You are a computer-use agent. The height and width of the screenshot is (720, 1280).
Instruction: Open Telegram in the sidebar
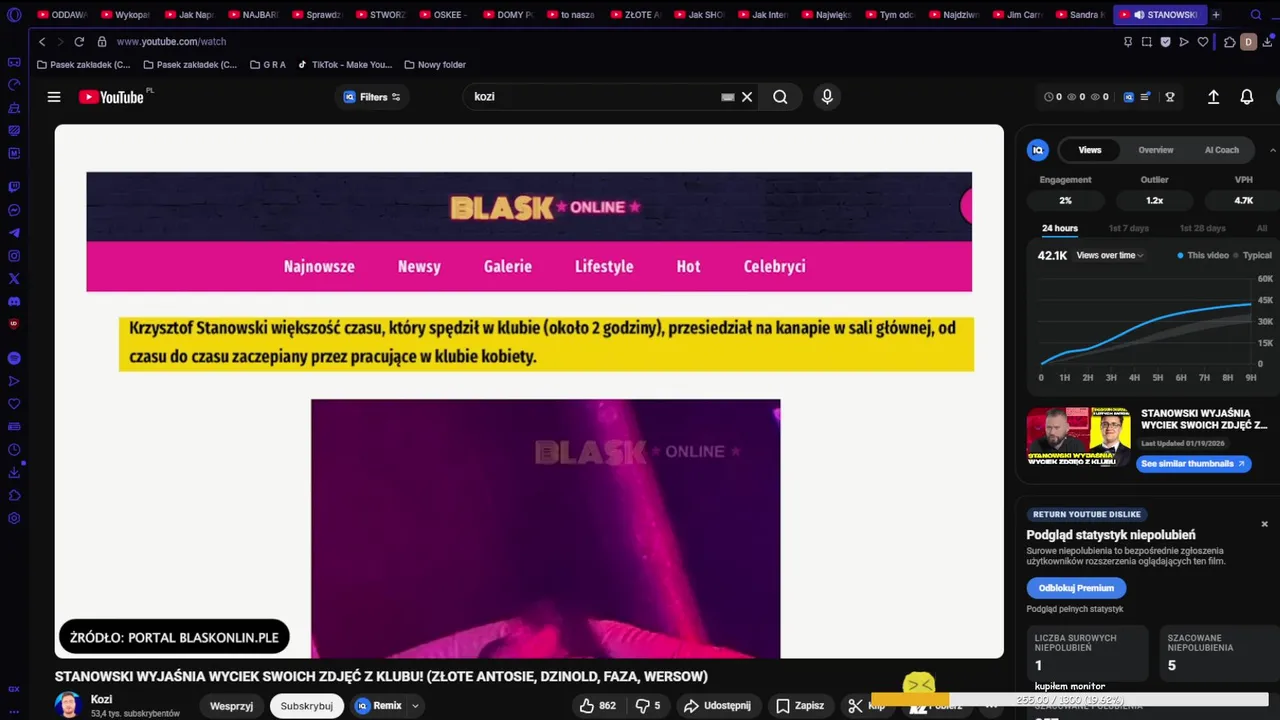(14, 233)
